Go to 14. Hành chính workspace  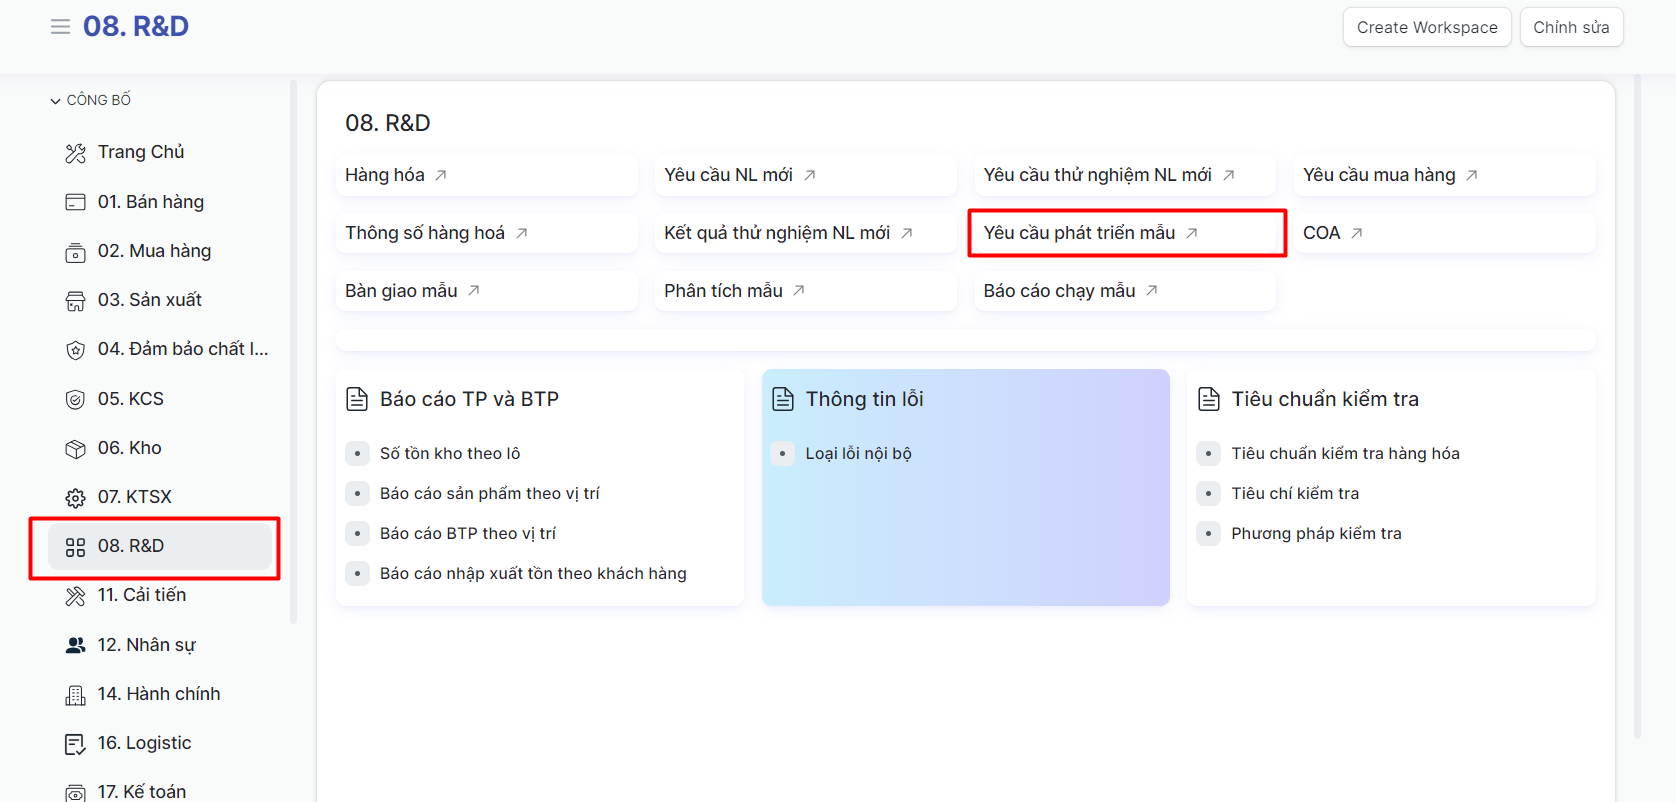[158, 694]
